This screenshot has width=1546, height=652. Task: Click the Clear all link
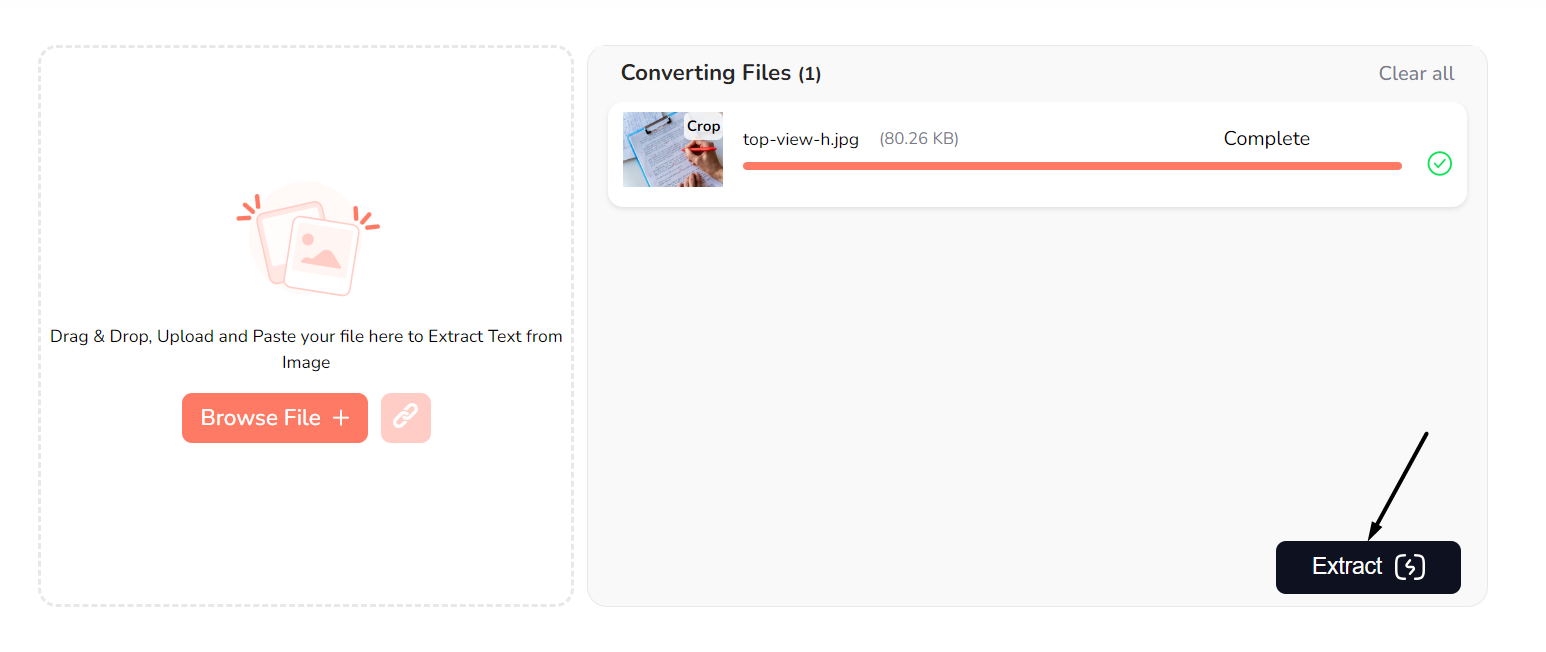coord(1416,74)
